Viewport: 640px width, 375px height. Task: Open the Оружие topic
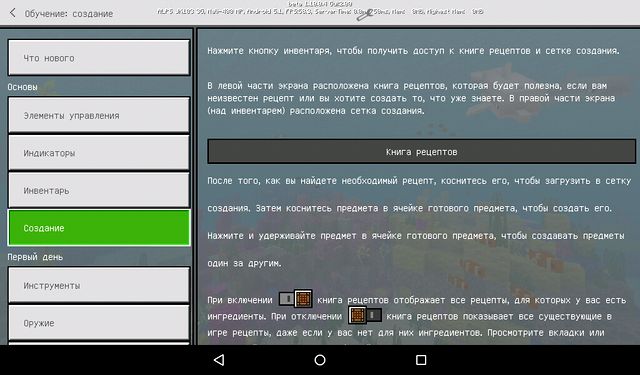point(99,323)
